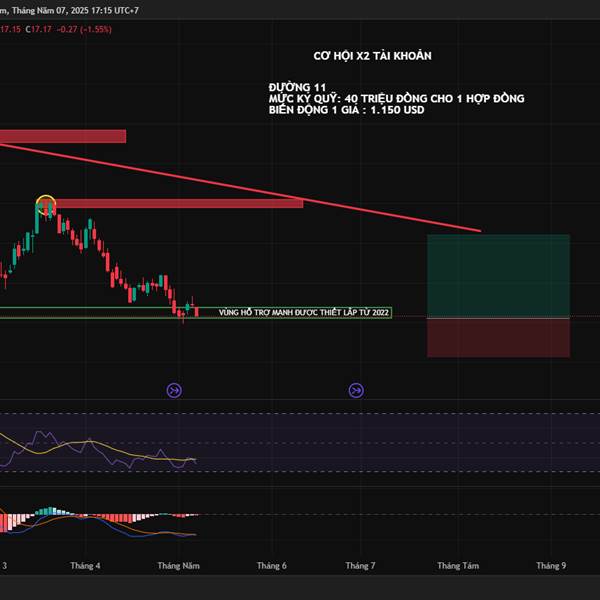The width and height of the screenshot is (600, 600).
Task: Click the ĐƯỜNG 11 annotation line
Action: [x=297, y=87]
